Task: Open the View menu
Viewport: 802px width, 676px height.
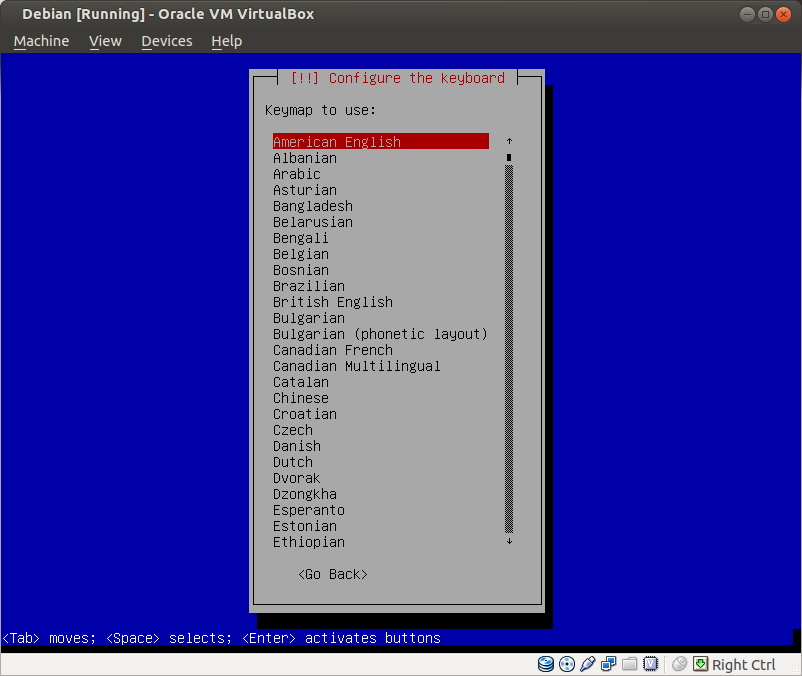Action: coord(105,41)
